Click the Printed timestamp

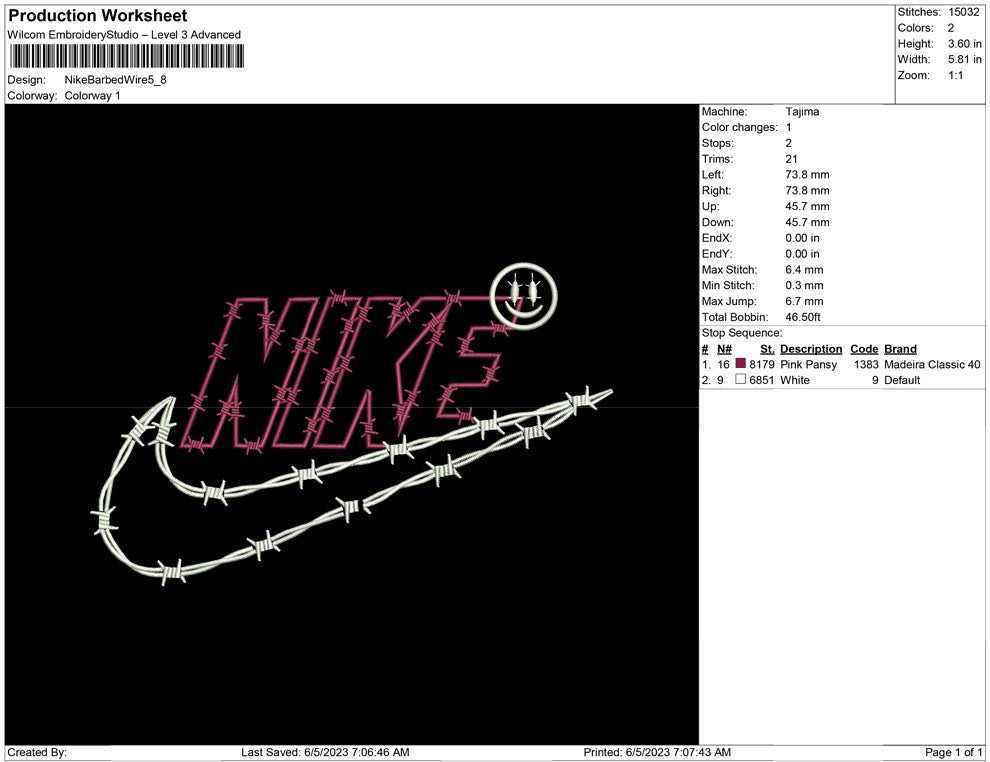point(657,752)
